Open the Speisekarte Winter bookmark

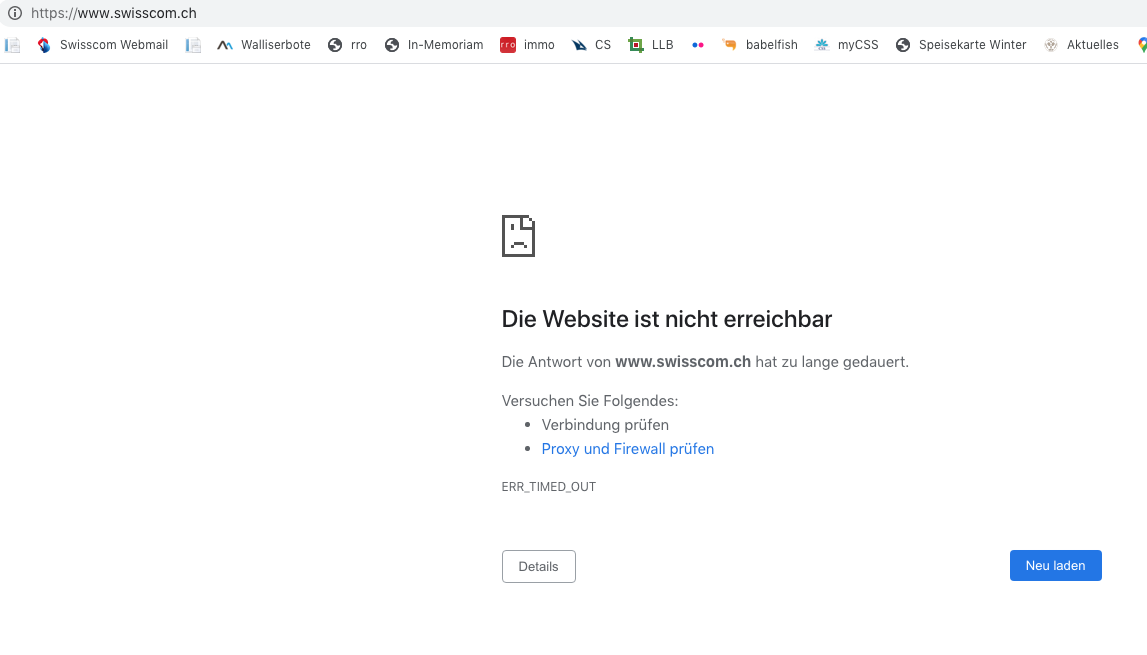pyautogui.click(x=961, y=45)
